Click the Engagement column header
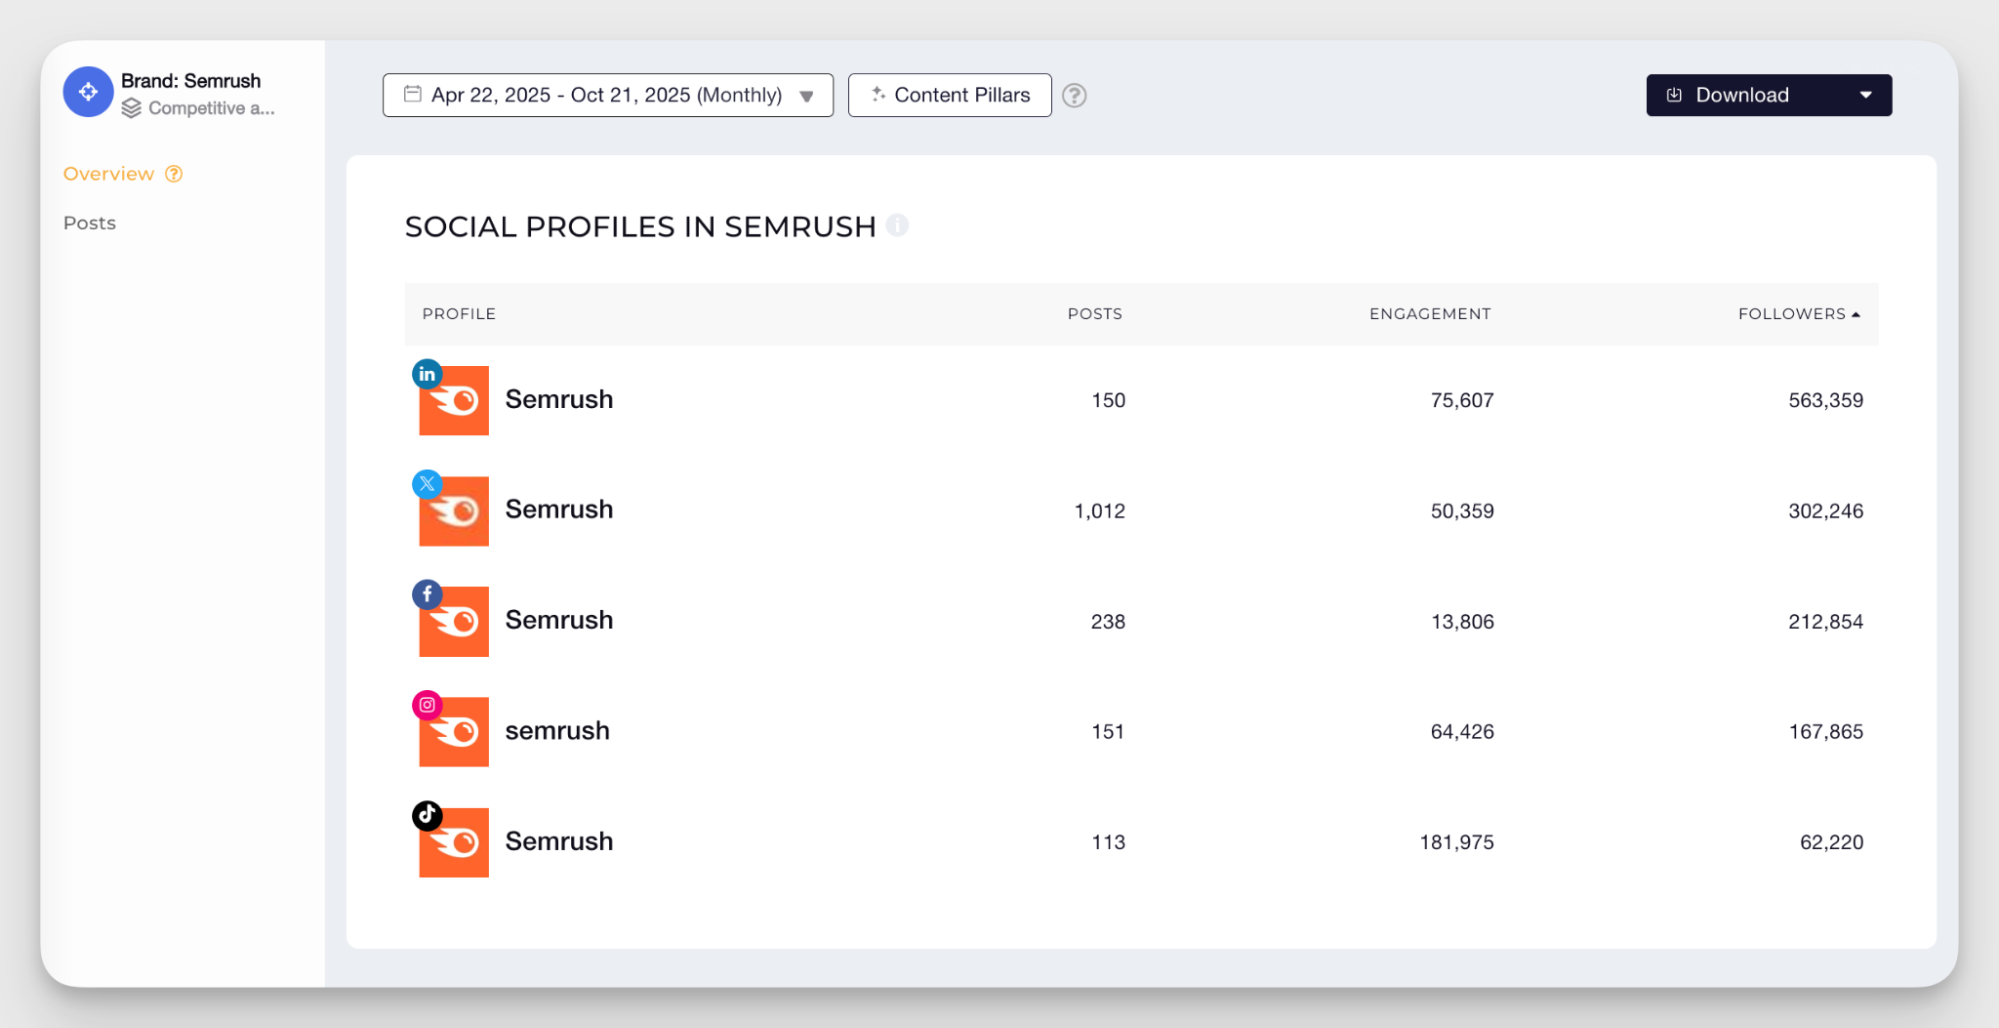Screen dimensions: 1999x1028 tap(1429, 314)
